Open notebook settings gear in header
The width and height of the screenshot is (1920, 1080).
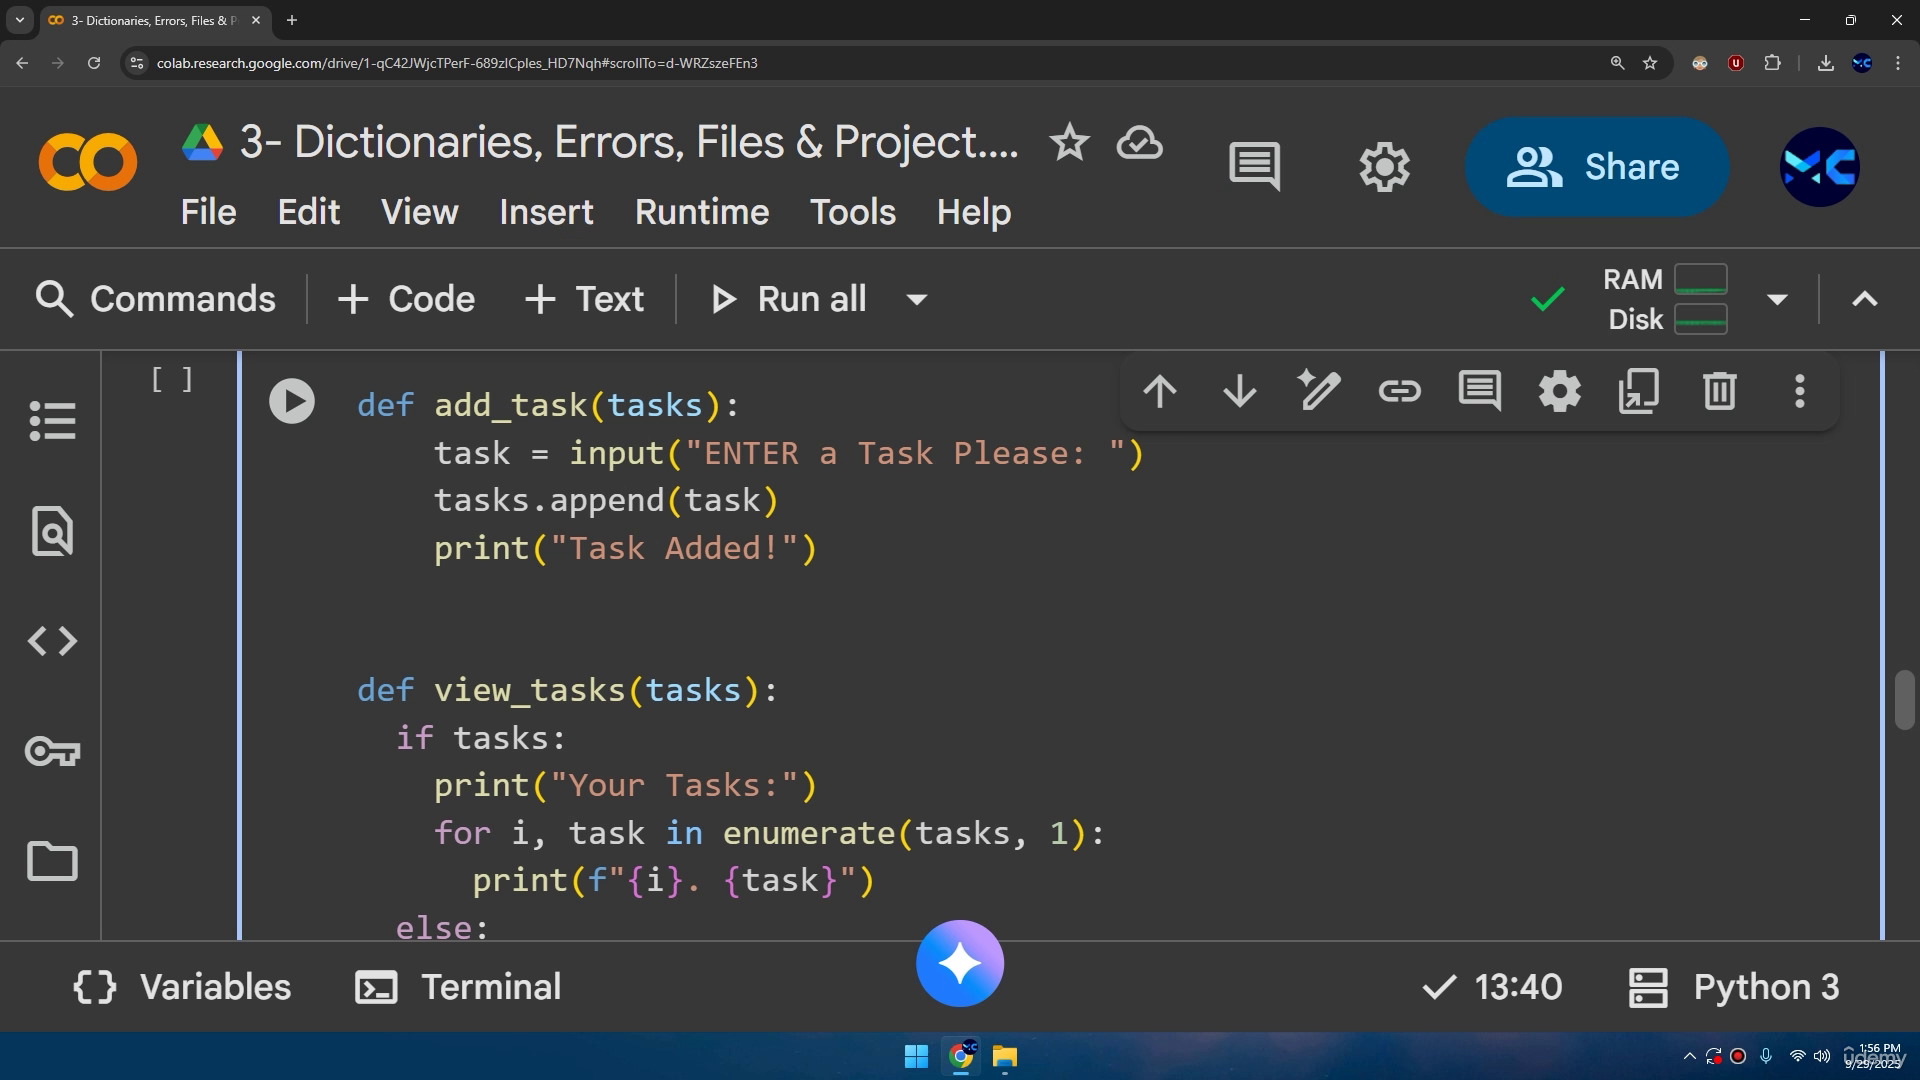[x=1384, y=166]
